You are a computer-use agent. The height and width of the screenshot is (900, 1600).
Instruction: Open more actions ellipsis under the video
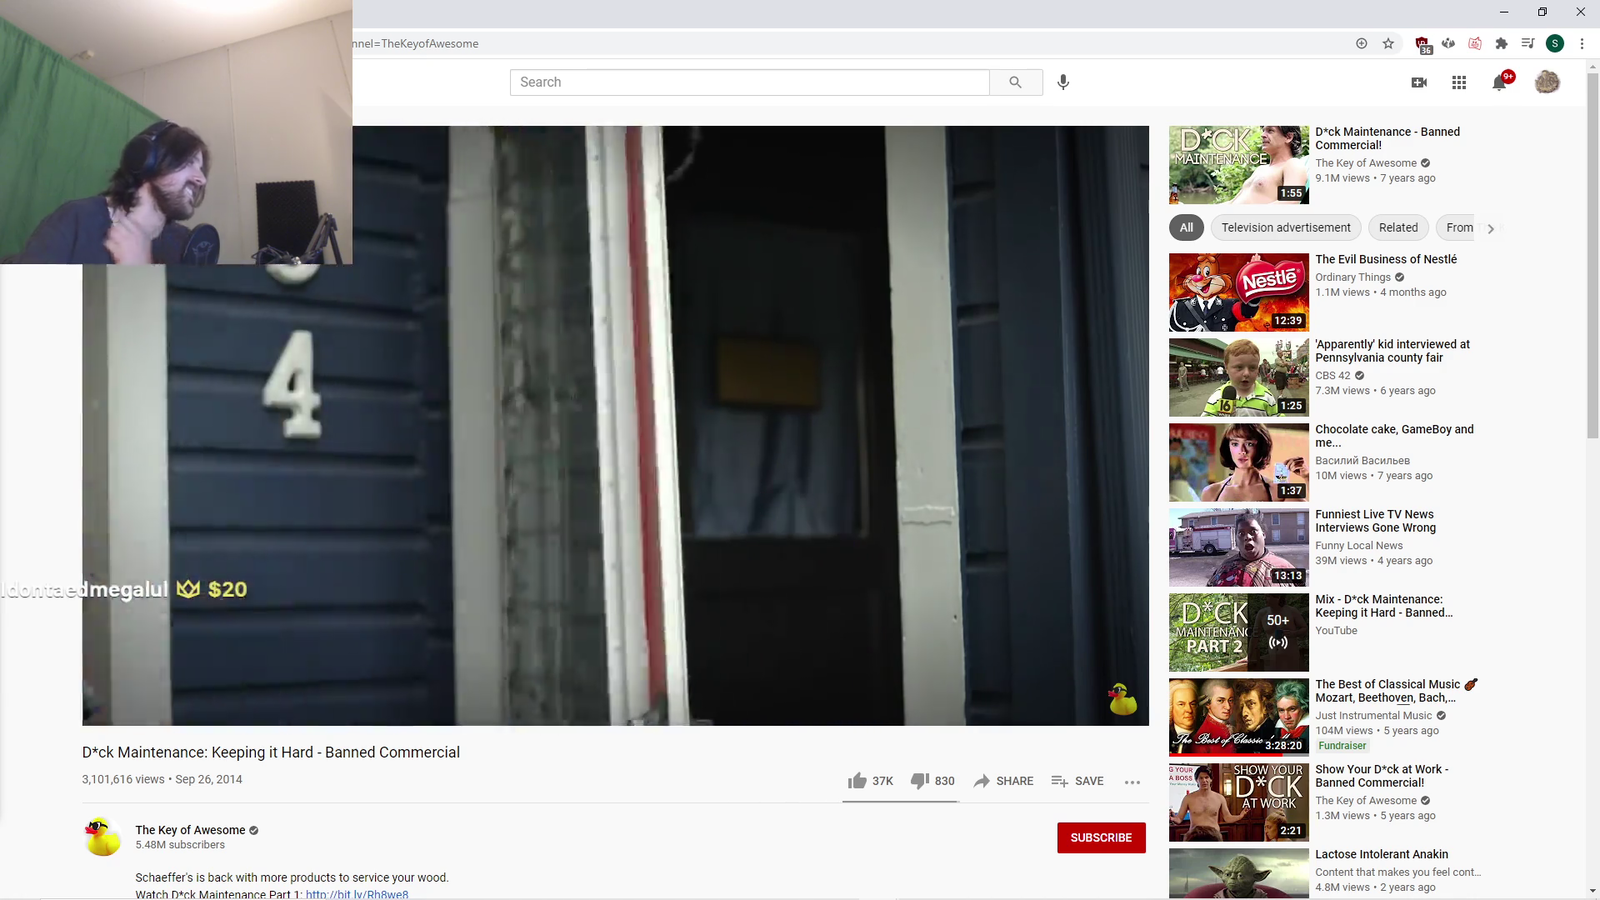(1132, 782)
